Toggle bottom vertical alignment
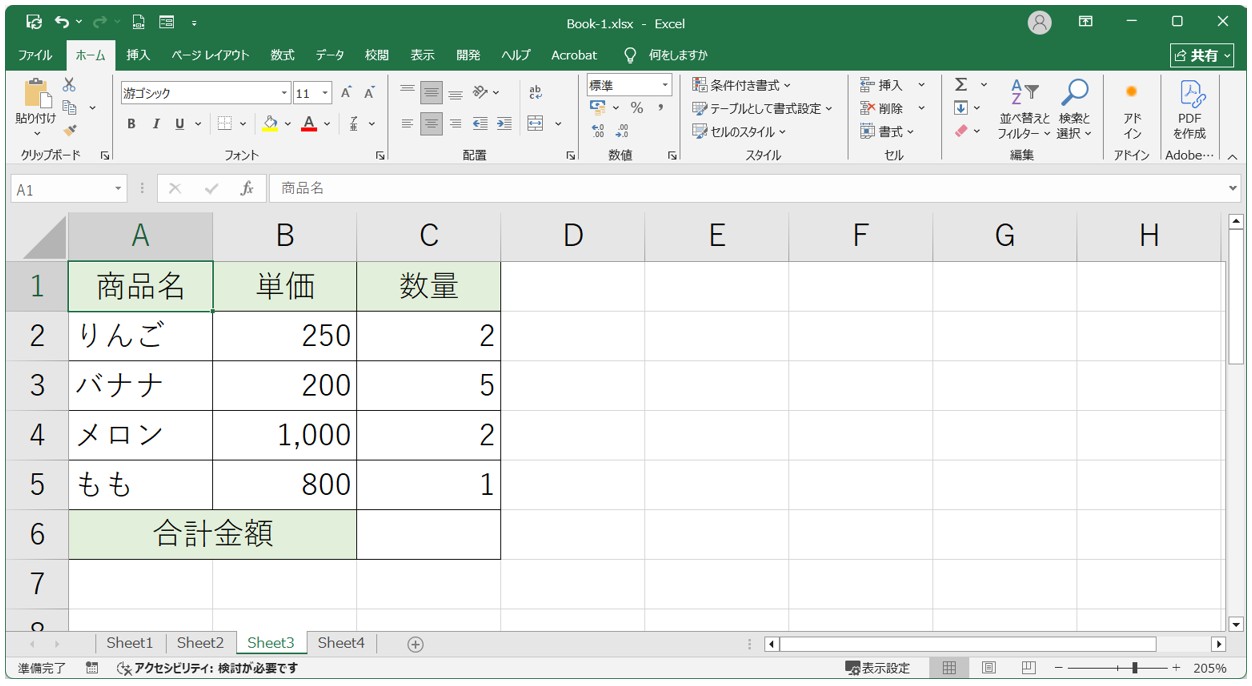1252x686 pixels. [455, 93]
